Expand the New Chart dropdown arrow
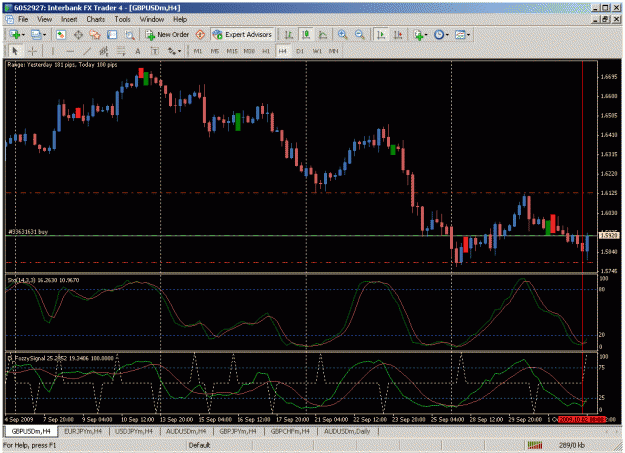 pos(23,35)
